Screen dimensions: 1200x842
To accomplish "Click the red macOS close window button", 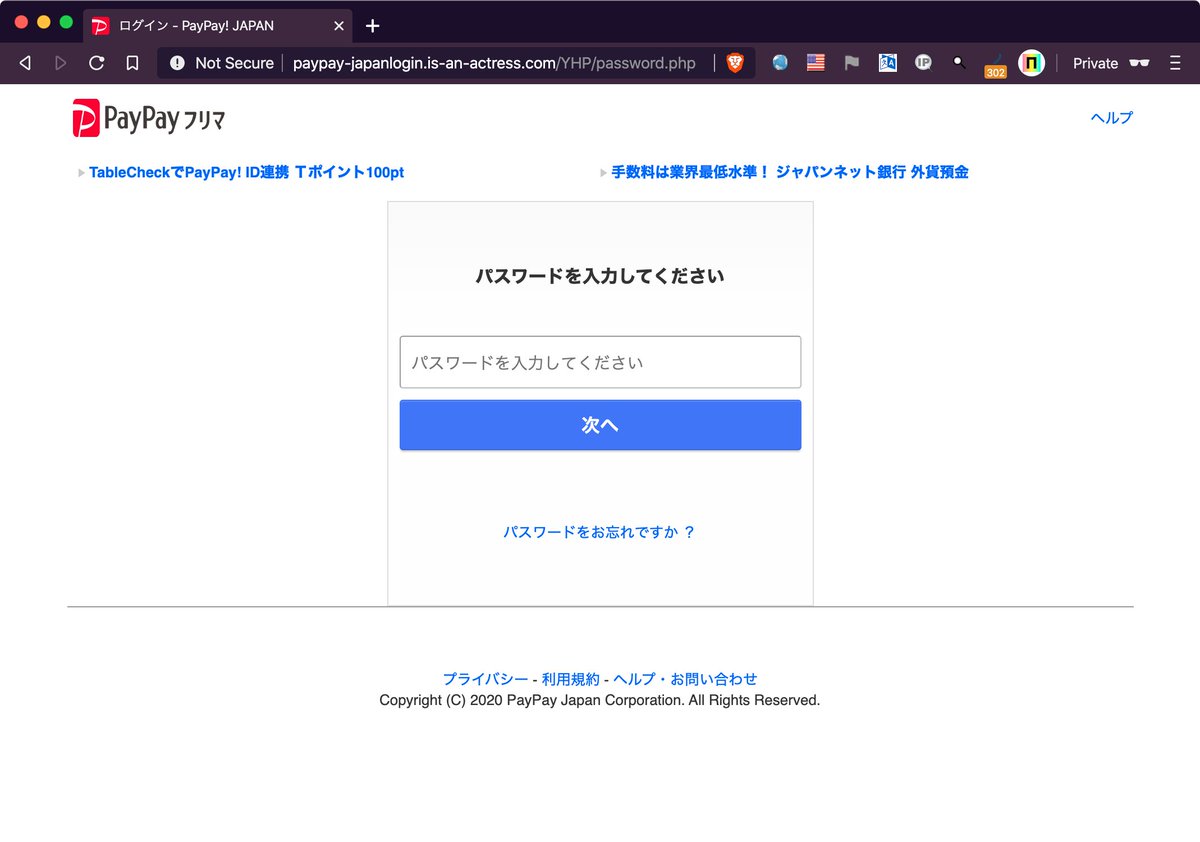I will (21, 22).
